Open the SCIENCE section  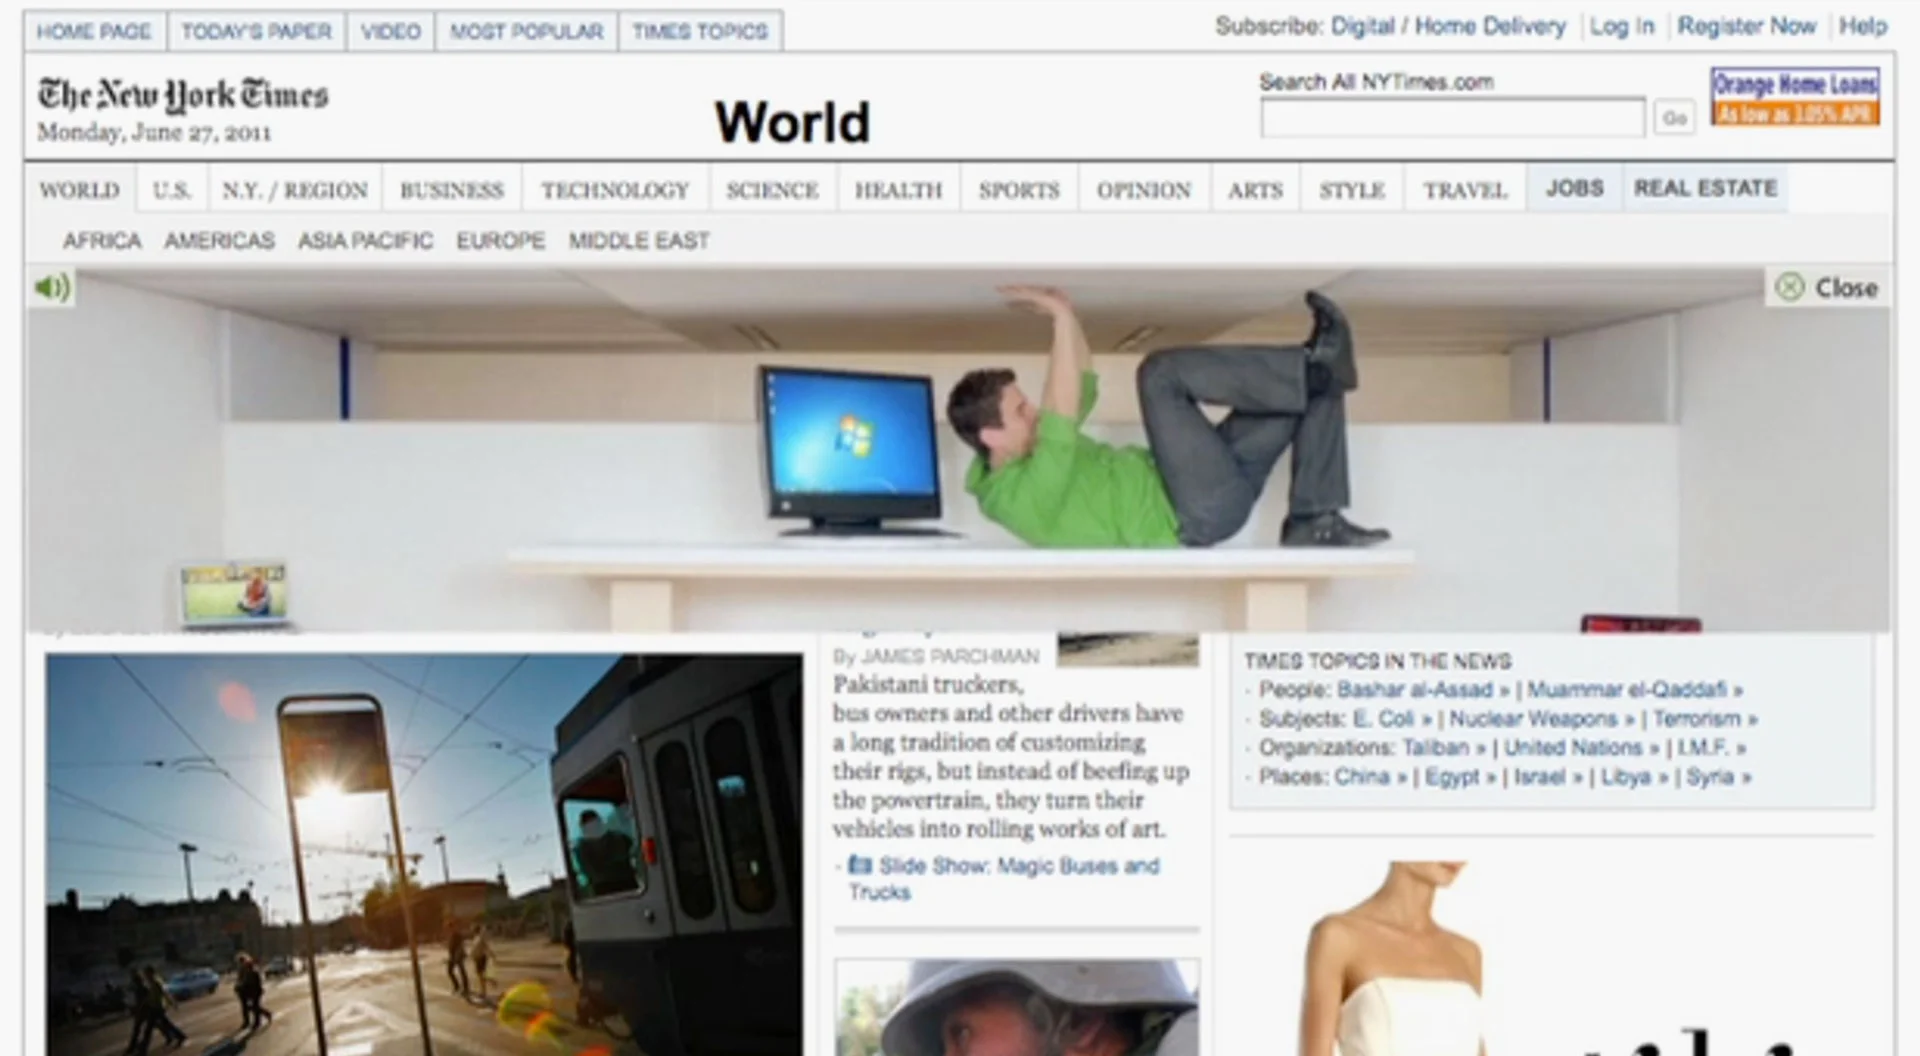click(772, 190)
